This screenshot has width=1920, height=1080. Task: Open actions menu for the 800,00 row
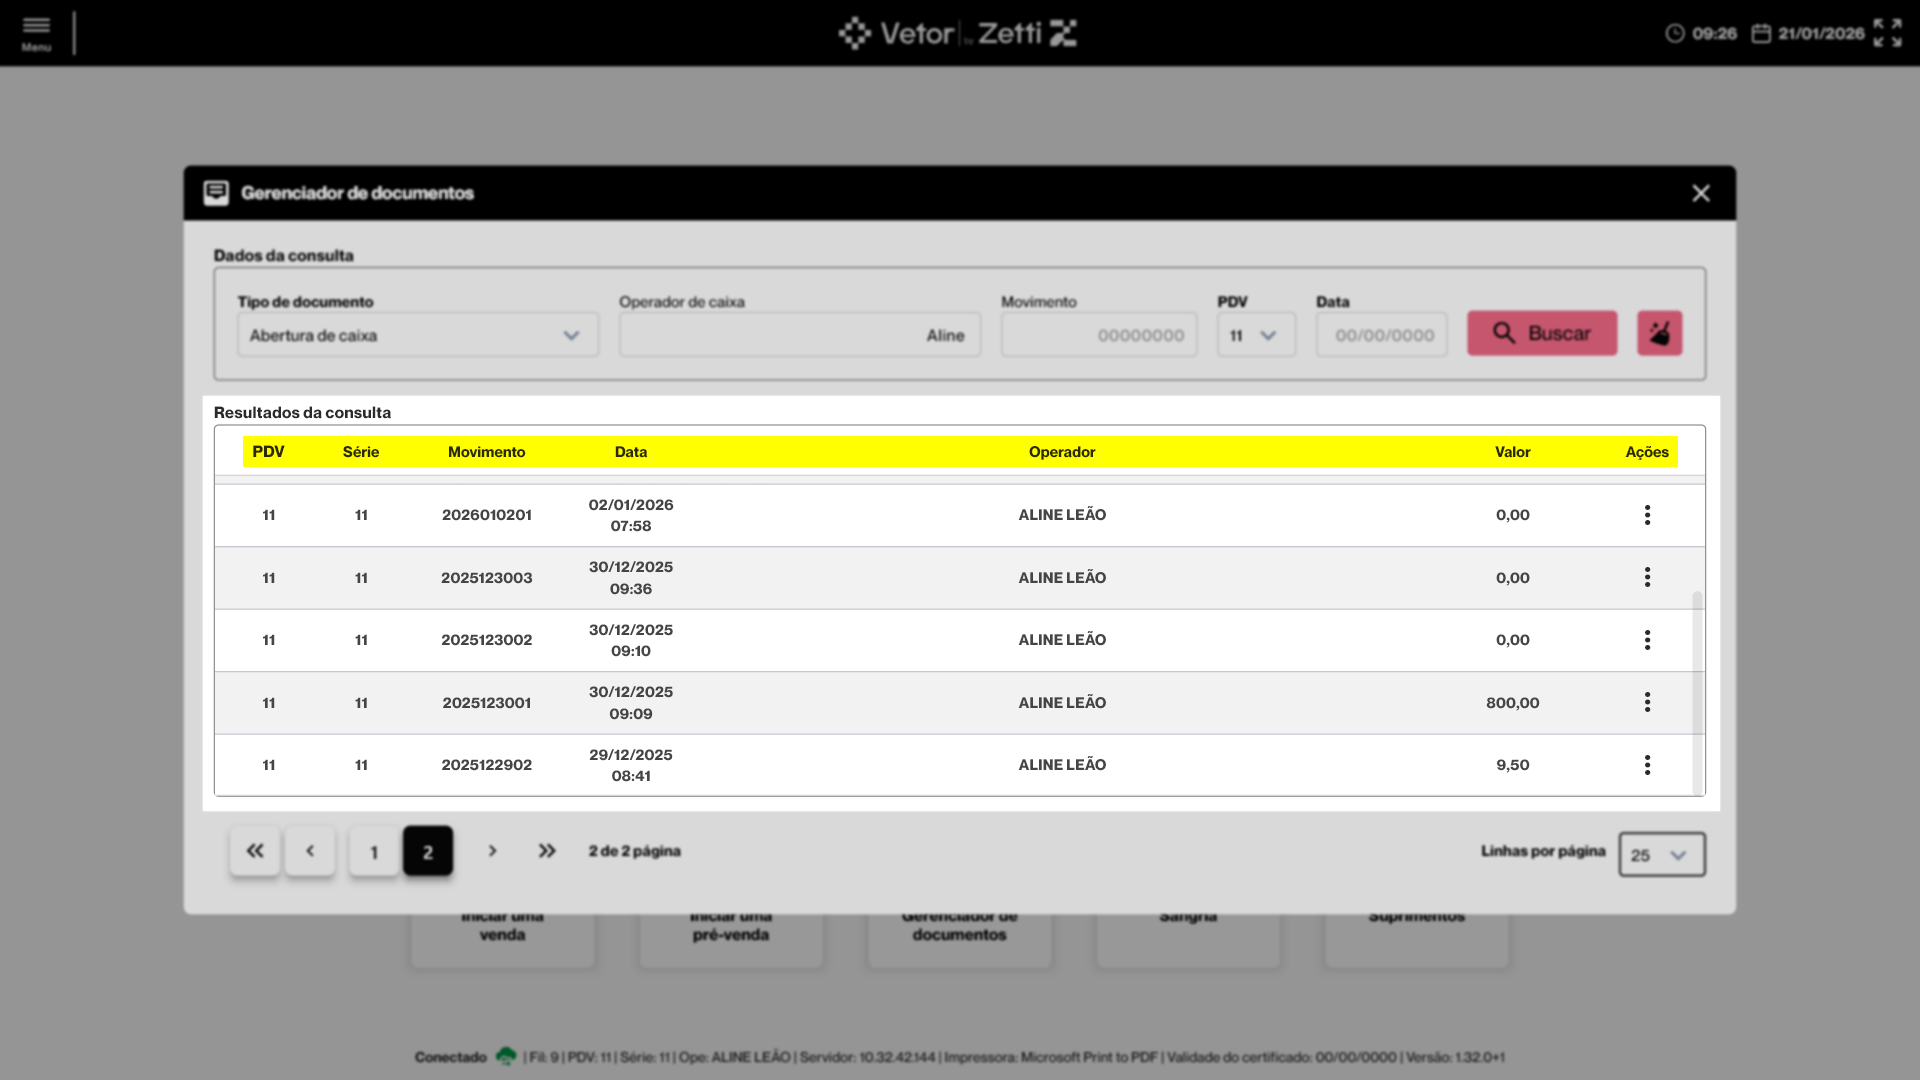(1647, 703)
